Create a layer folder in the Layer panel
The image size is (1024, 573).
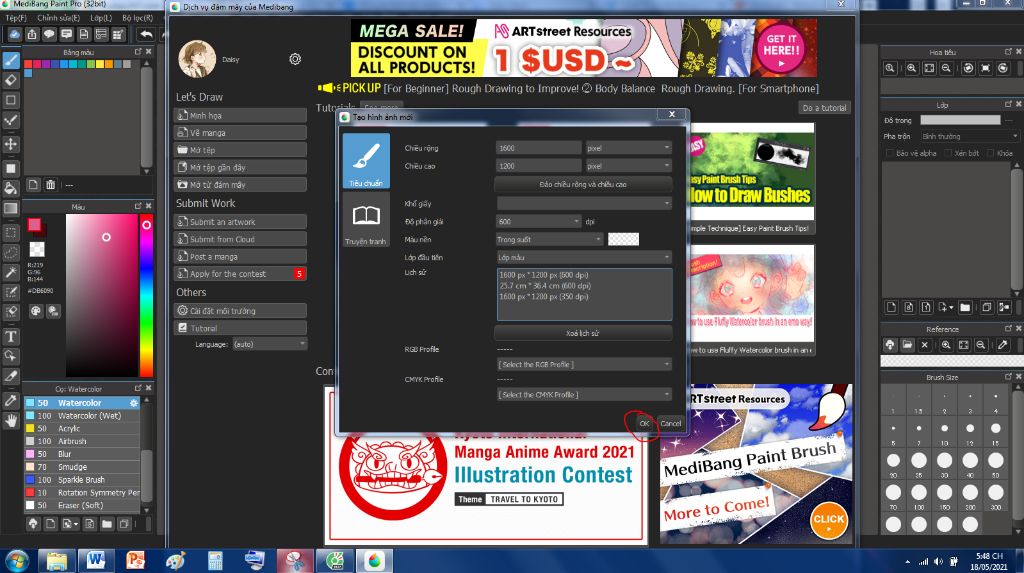click(x=965, y=307)
